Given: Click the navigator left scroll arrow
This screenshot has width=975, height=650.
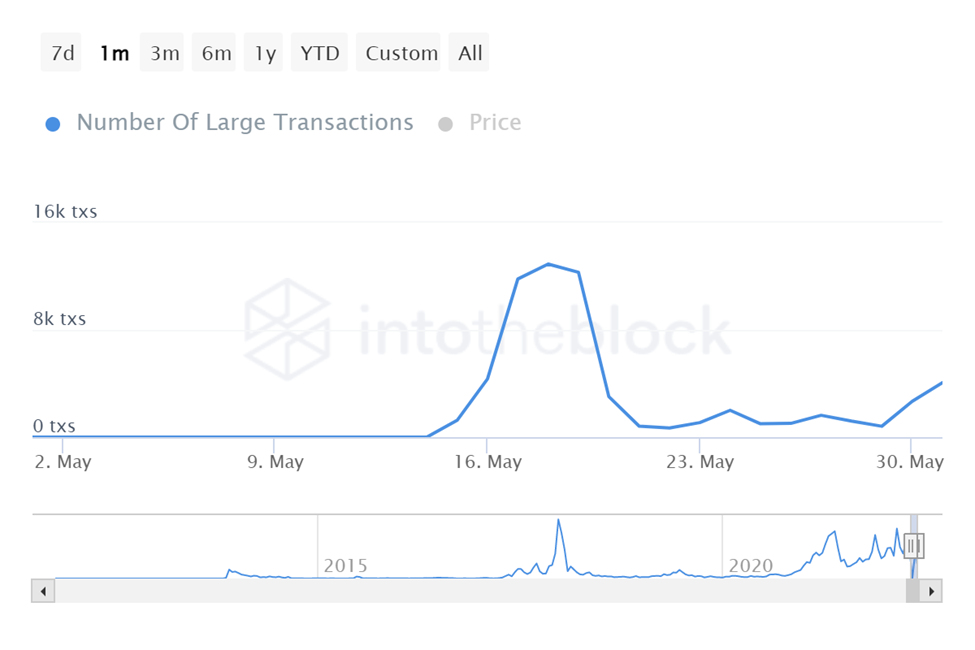Looking at the screenshot, I should click(44, 591).
